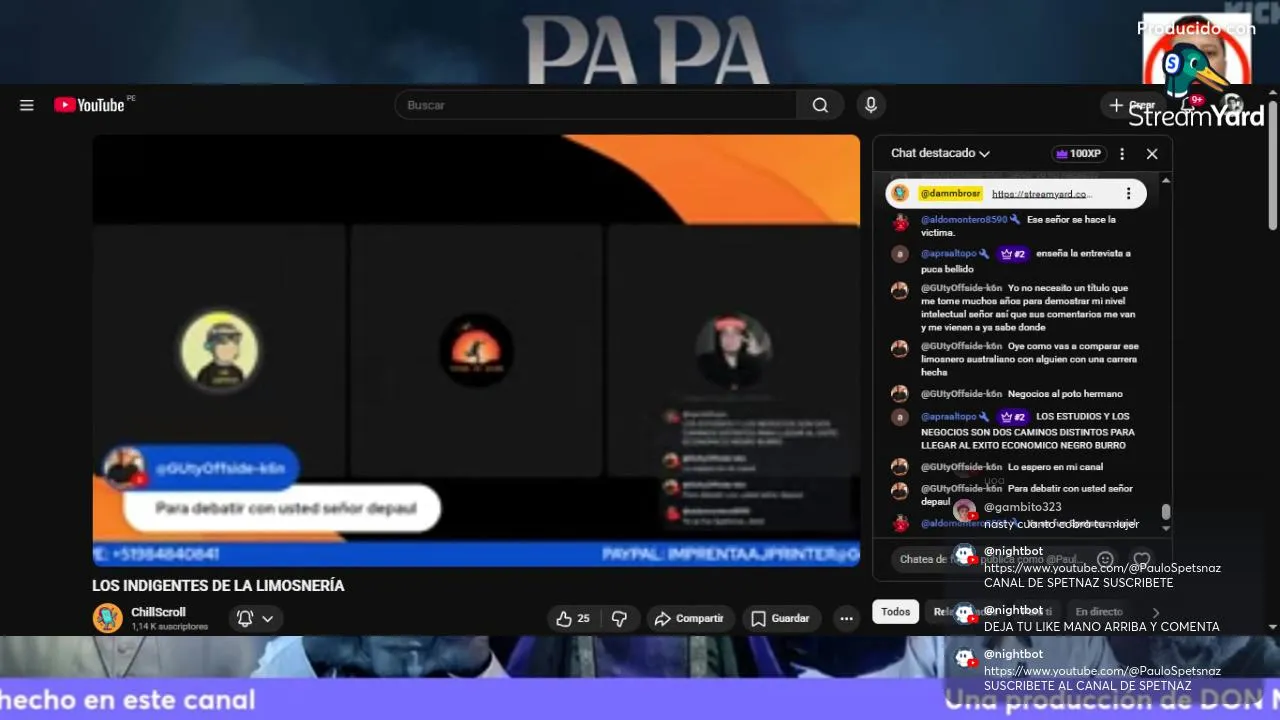The width and height of the screenshot is (1280, 720).
Task: Open the ChillScroll channel name link
Action: click(158, 612)
